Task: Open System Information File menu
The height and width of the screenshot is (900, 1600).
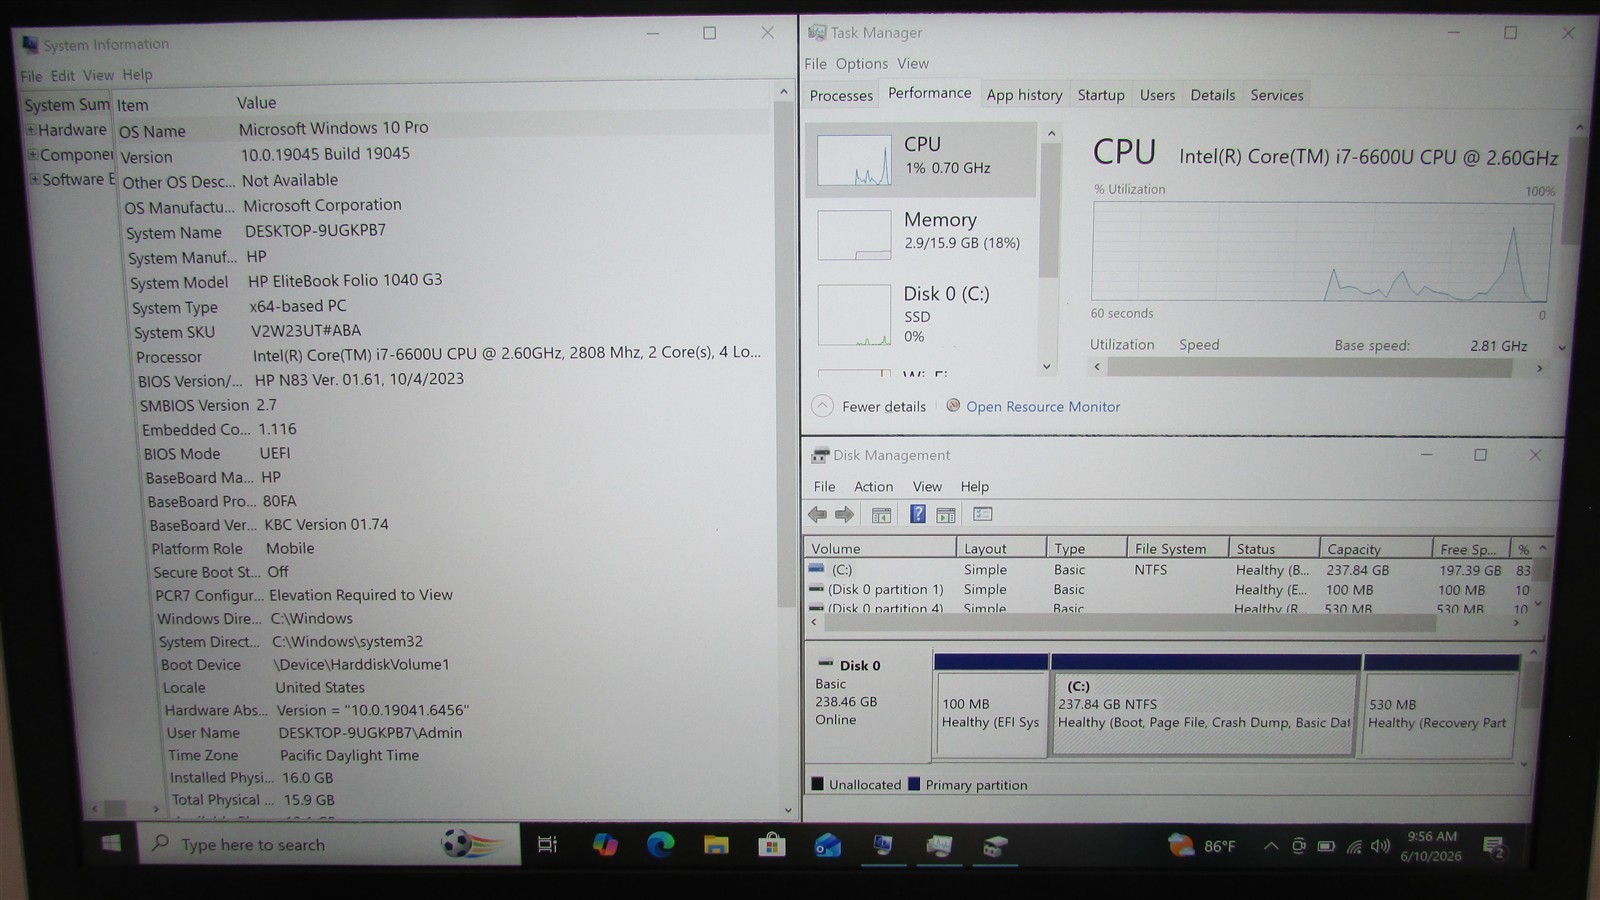Action: point(31,76)
